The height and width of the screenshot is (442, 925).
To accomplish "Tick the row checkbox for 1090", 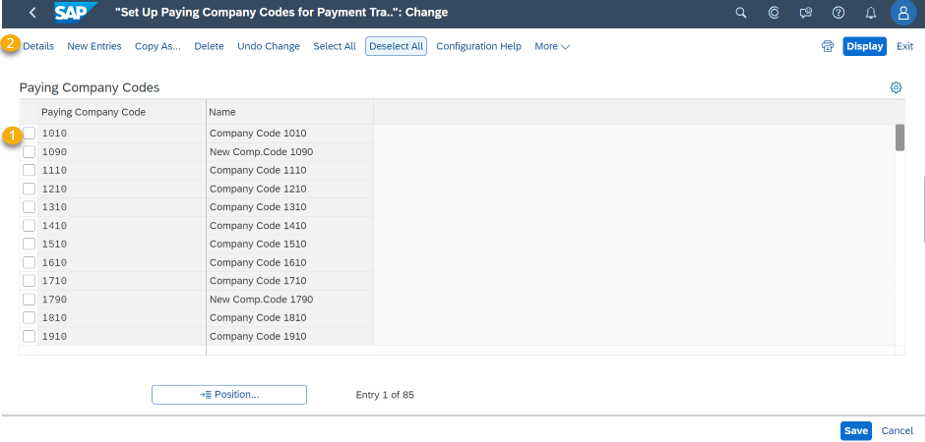I will (x=29, y=152).
